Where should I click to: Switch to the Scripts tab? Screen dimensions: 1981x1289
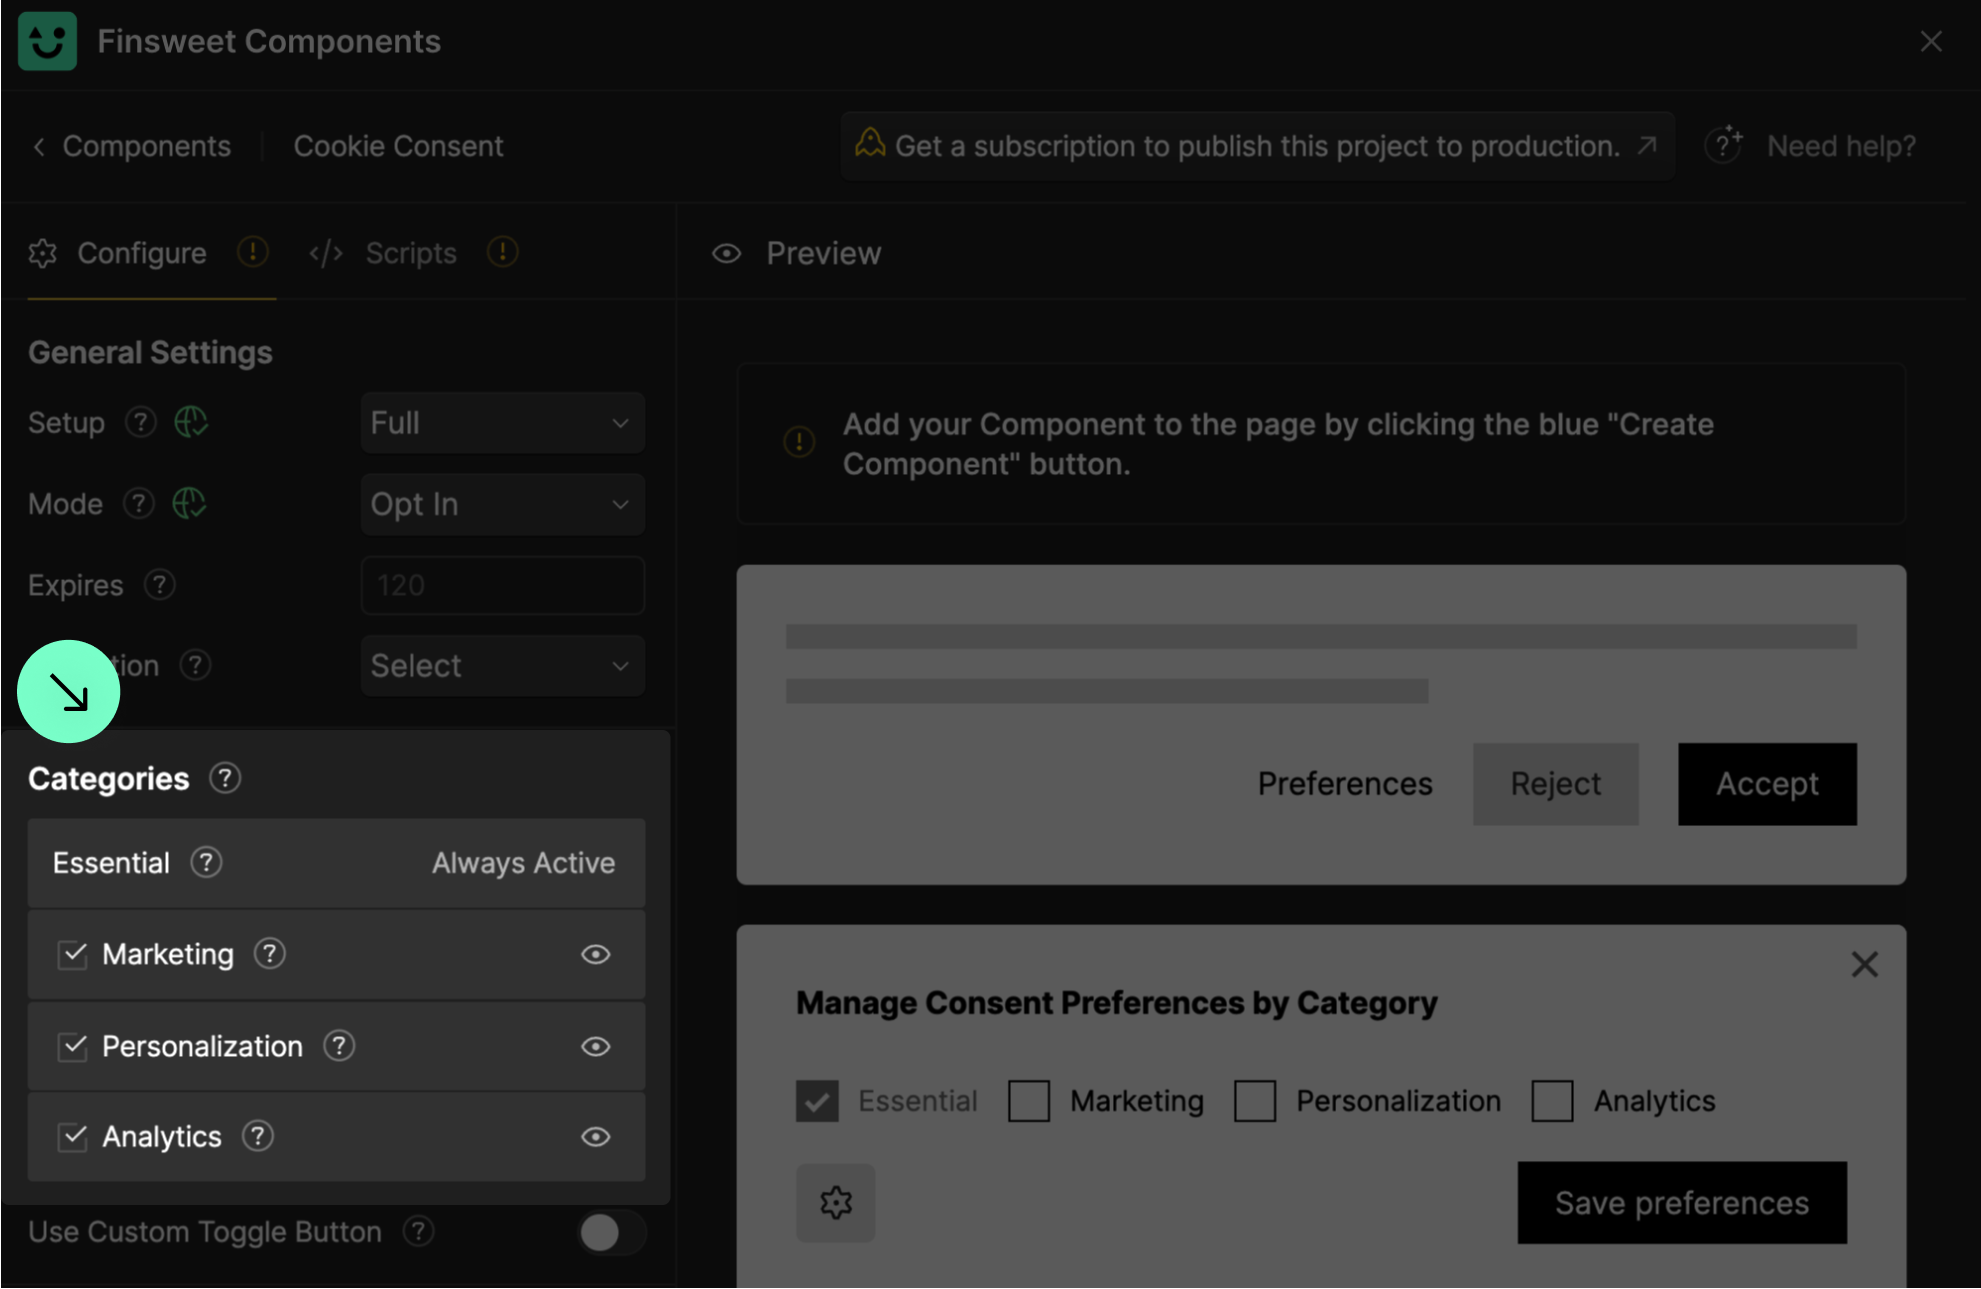coord(410,253)
